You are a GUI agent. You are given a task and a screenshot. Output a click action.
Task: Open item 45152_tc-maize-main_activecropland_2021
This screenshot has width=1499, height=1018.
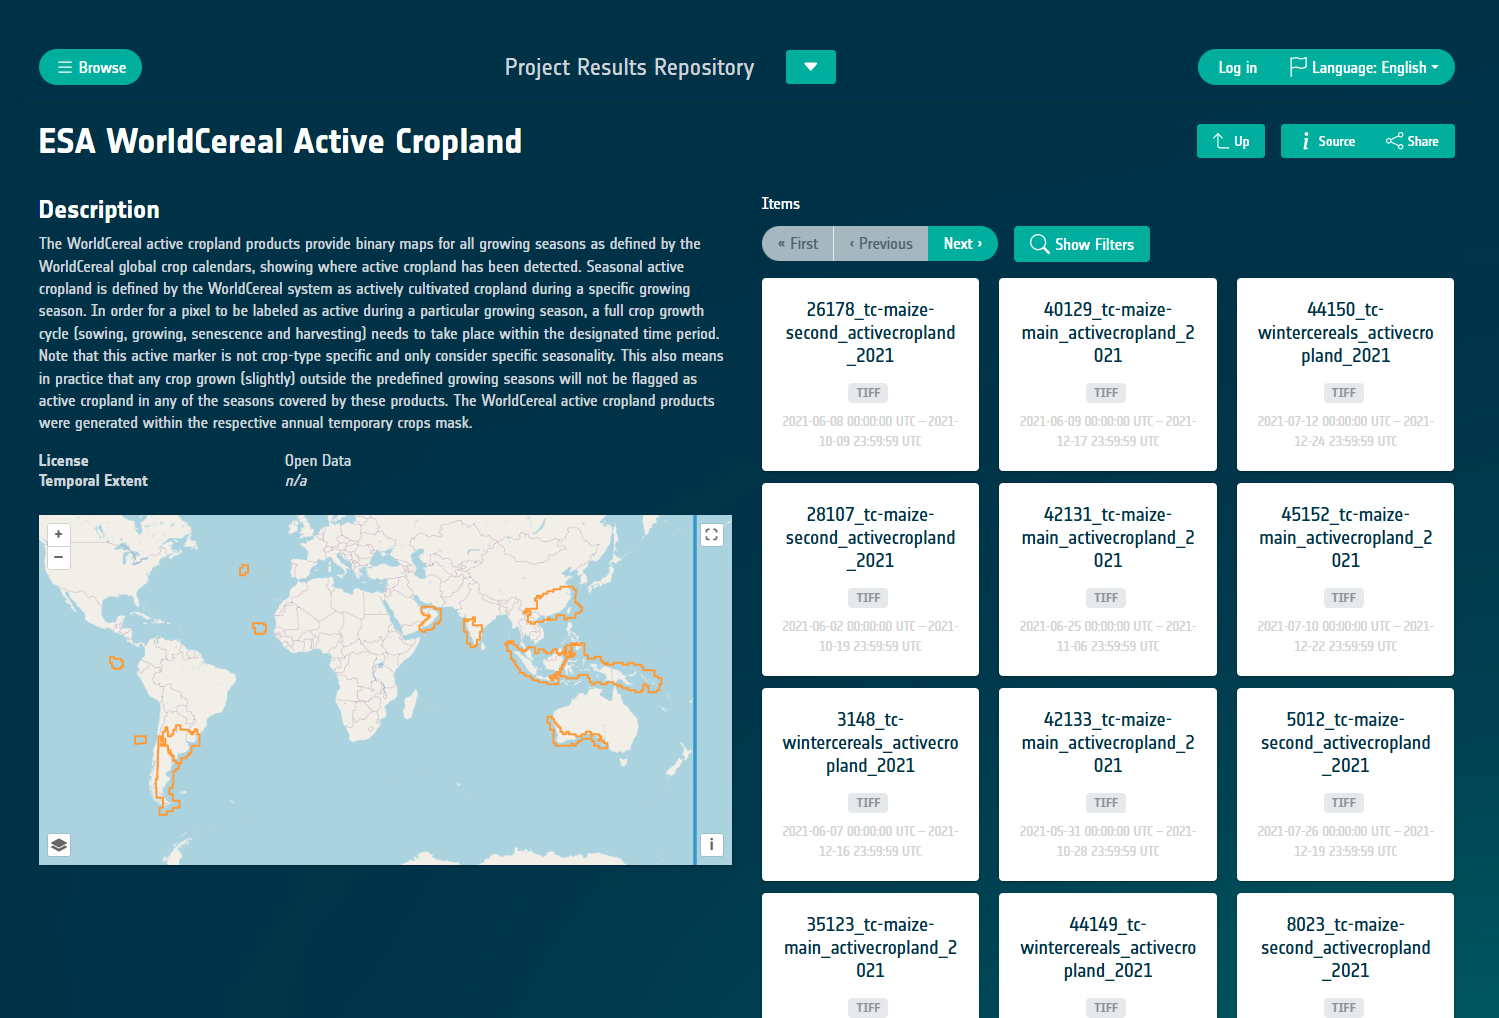1345,538
